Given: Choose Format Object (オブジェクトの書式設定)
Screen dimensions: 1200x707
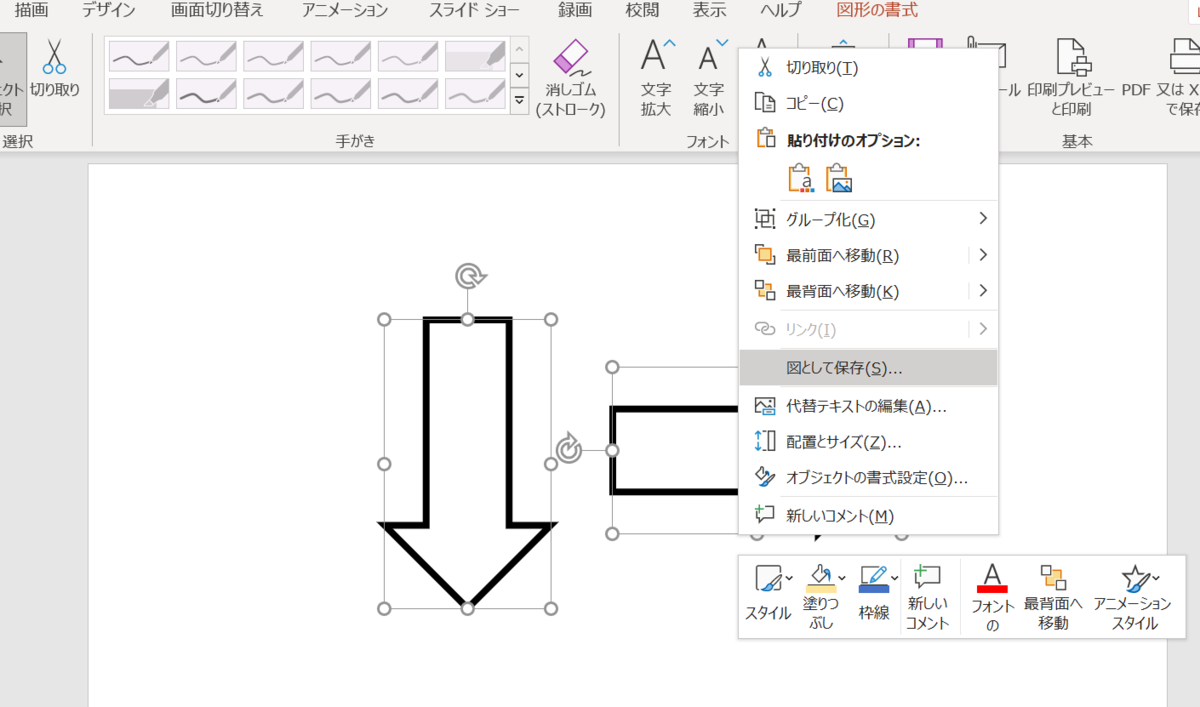Looking at the screenshot, I should coord(868,477).
